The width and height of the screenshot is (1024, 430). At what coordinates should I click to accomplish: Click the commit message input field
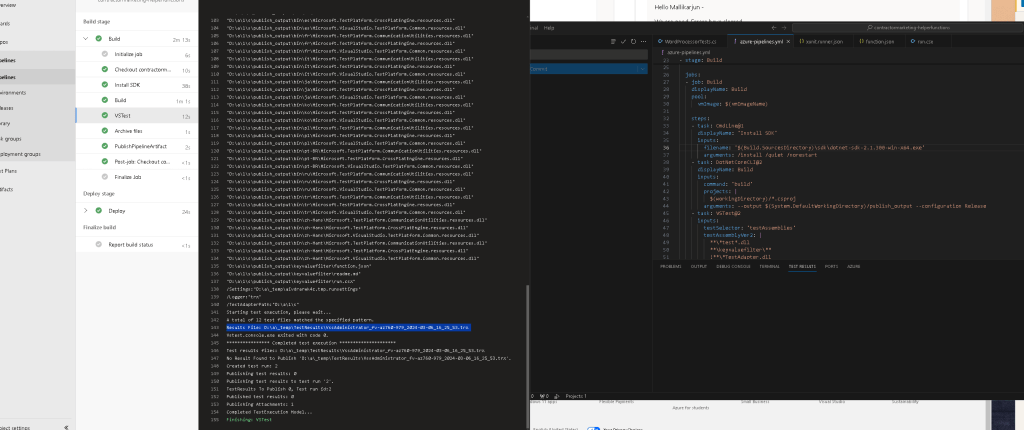588,55
